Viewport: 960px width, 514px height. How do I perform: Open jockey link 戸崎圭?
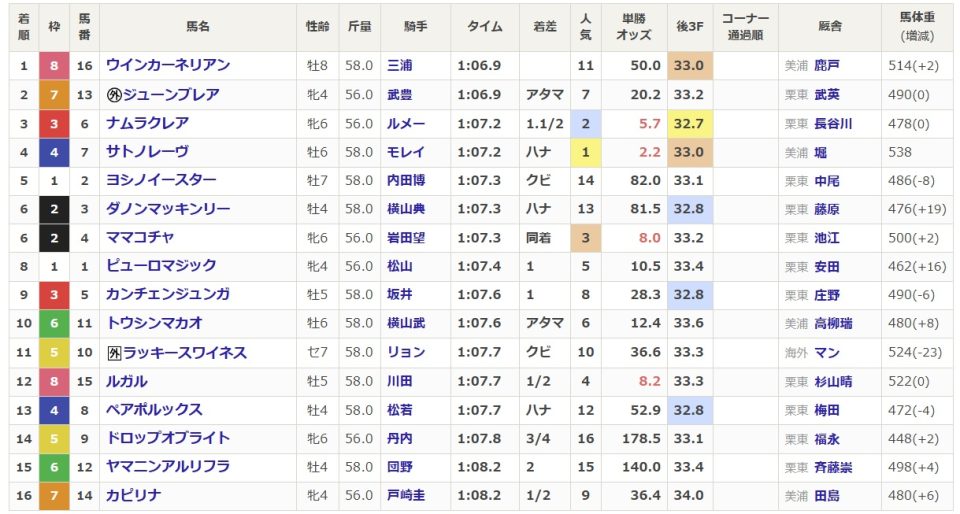[406, 496]
